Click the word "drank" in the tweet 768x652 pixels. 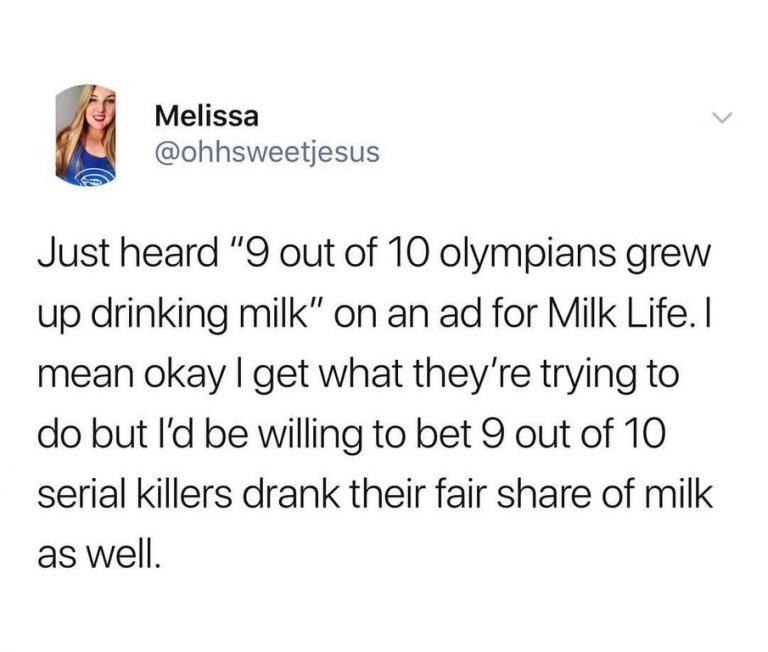[289, 494]
